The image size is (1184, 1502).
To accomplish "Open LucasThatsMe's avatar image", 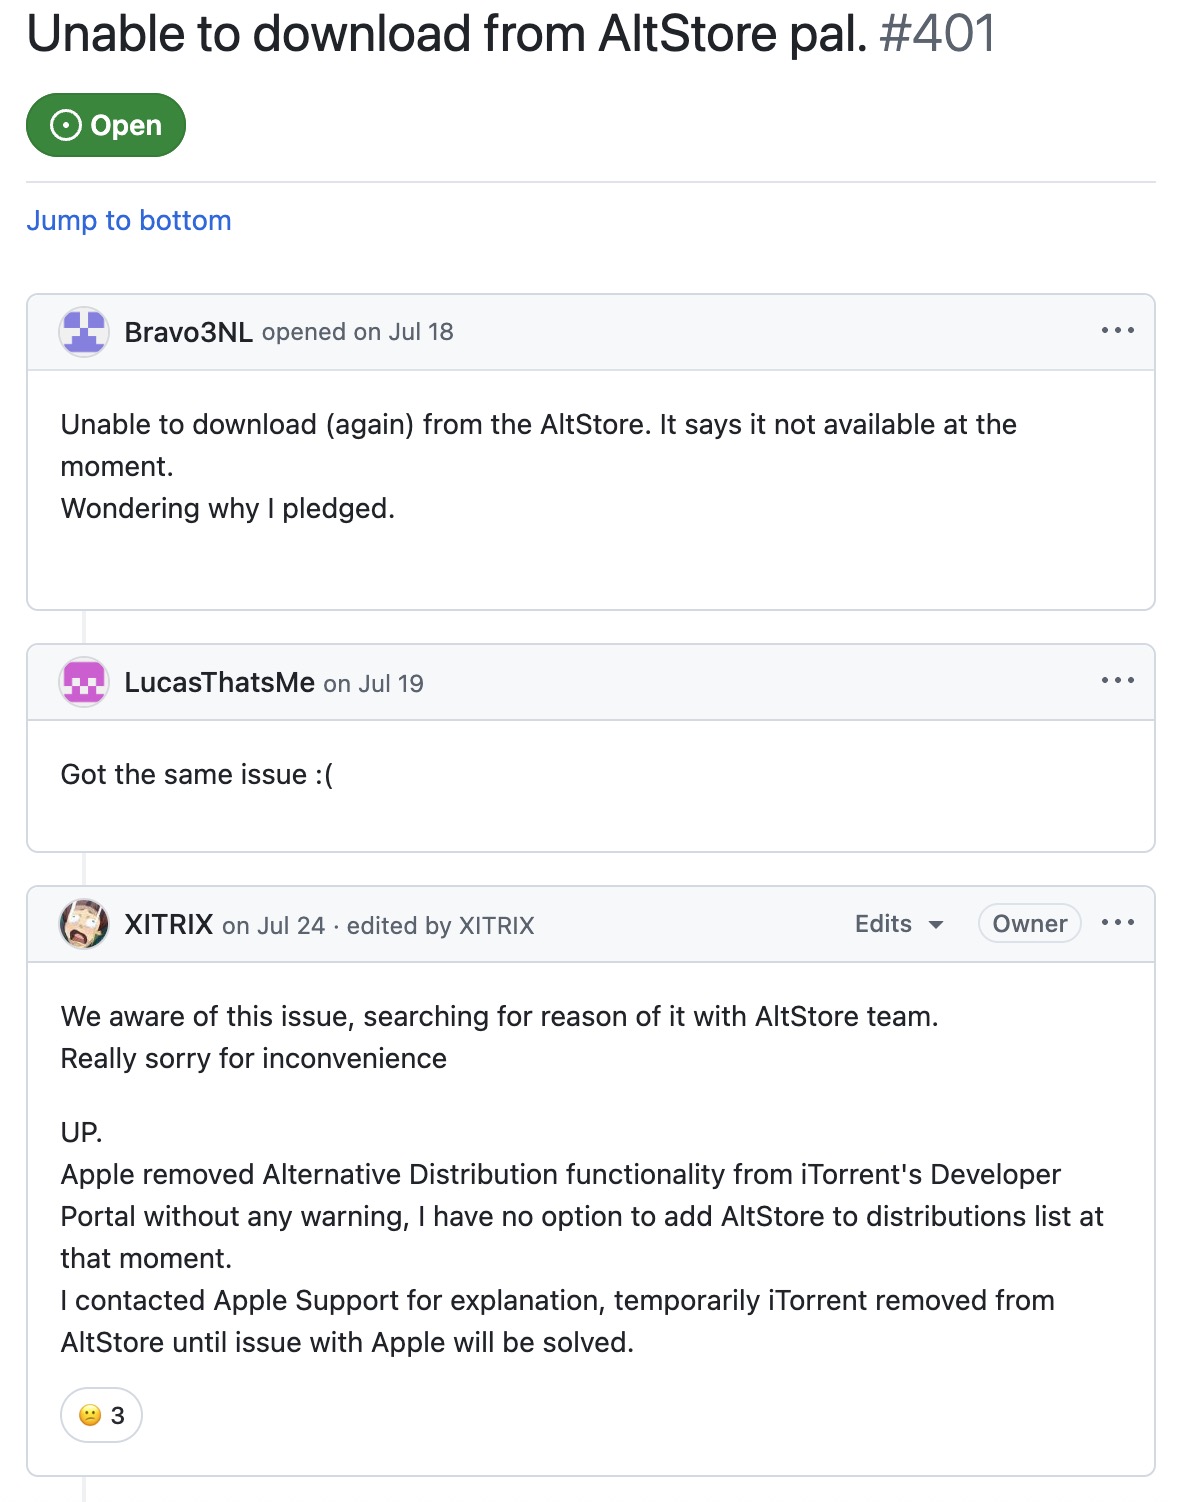I will click(x=84, y=683).
